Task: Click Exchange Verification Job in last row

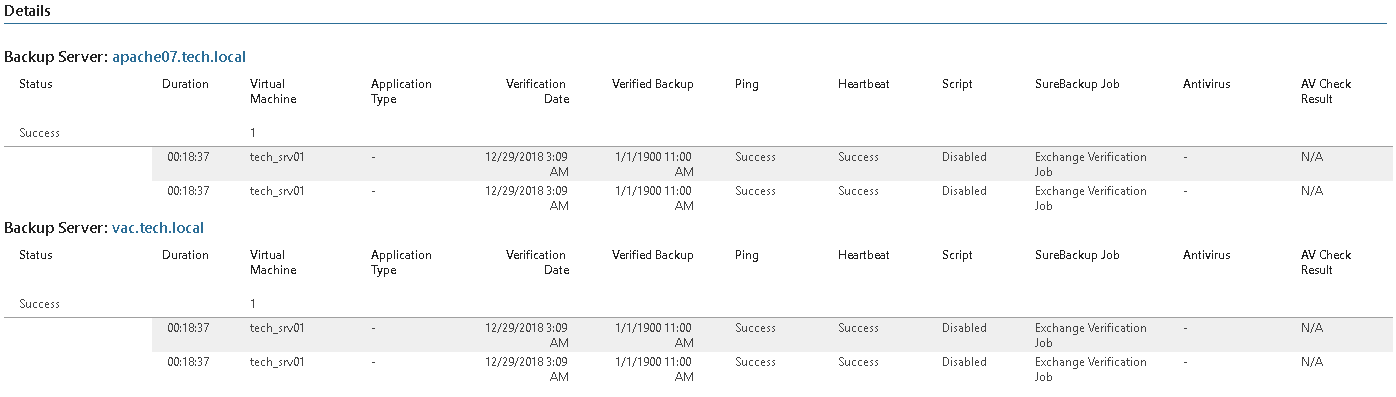Action: pyautogui.click(x=1091, y=369)
